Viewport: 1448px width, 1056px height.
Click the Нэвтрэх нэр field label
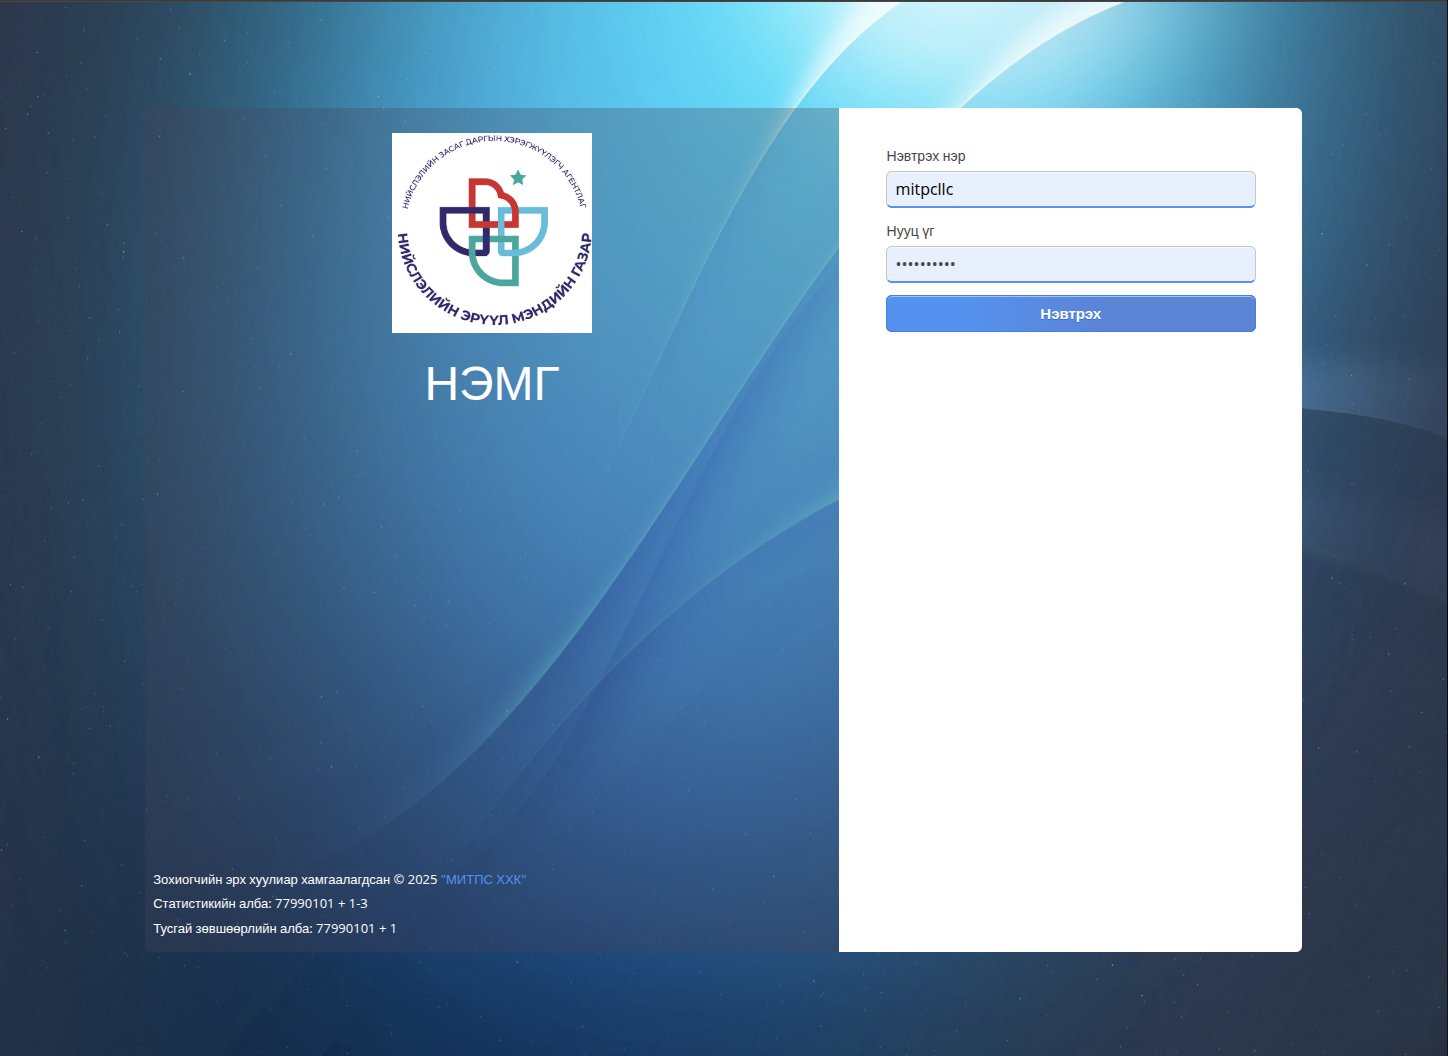click(925, 156)
